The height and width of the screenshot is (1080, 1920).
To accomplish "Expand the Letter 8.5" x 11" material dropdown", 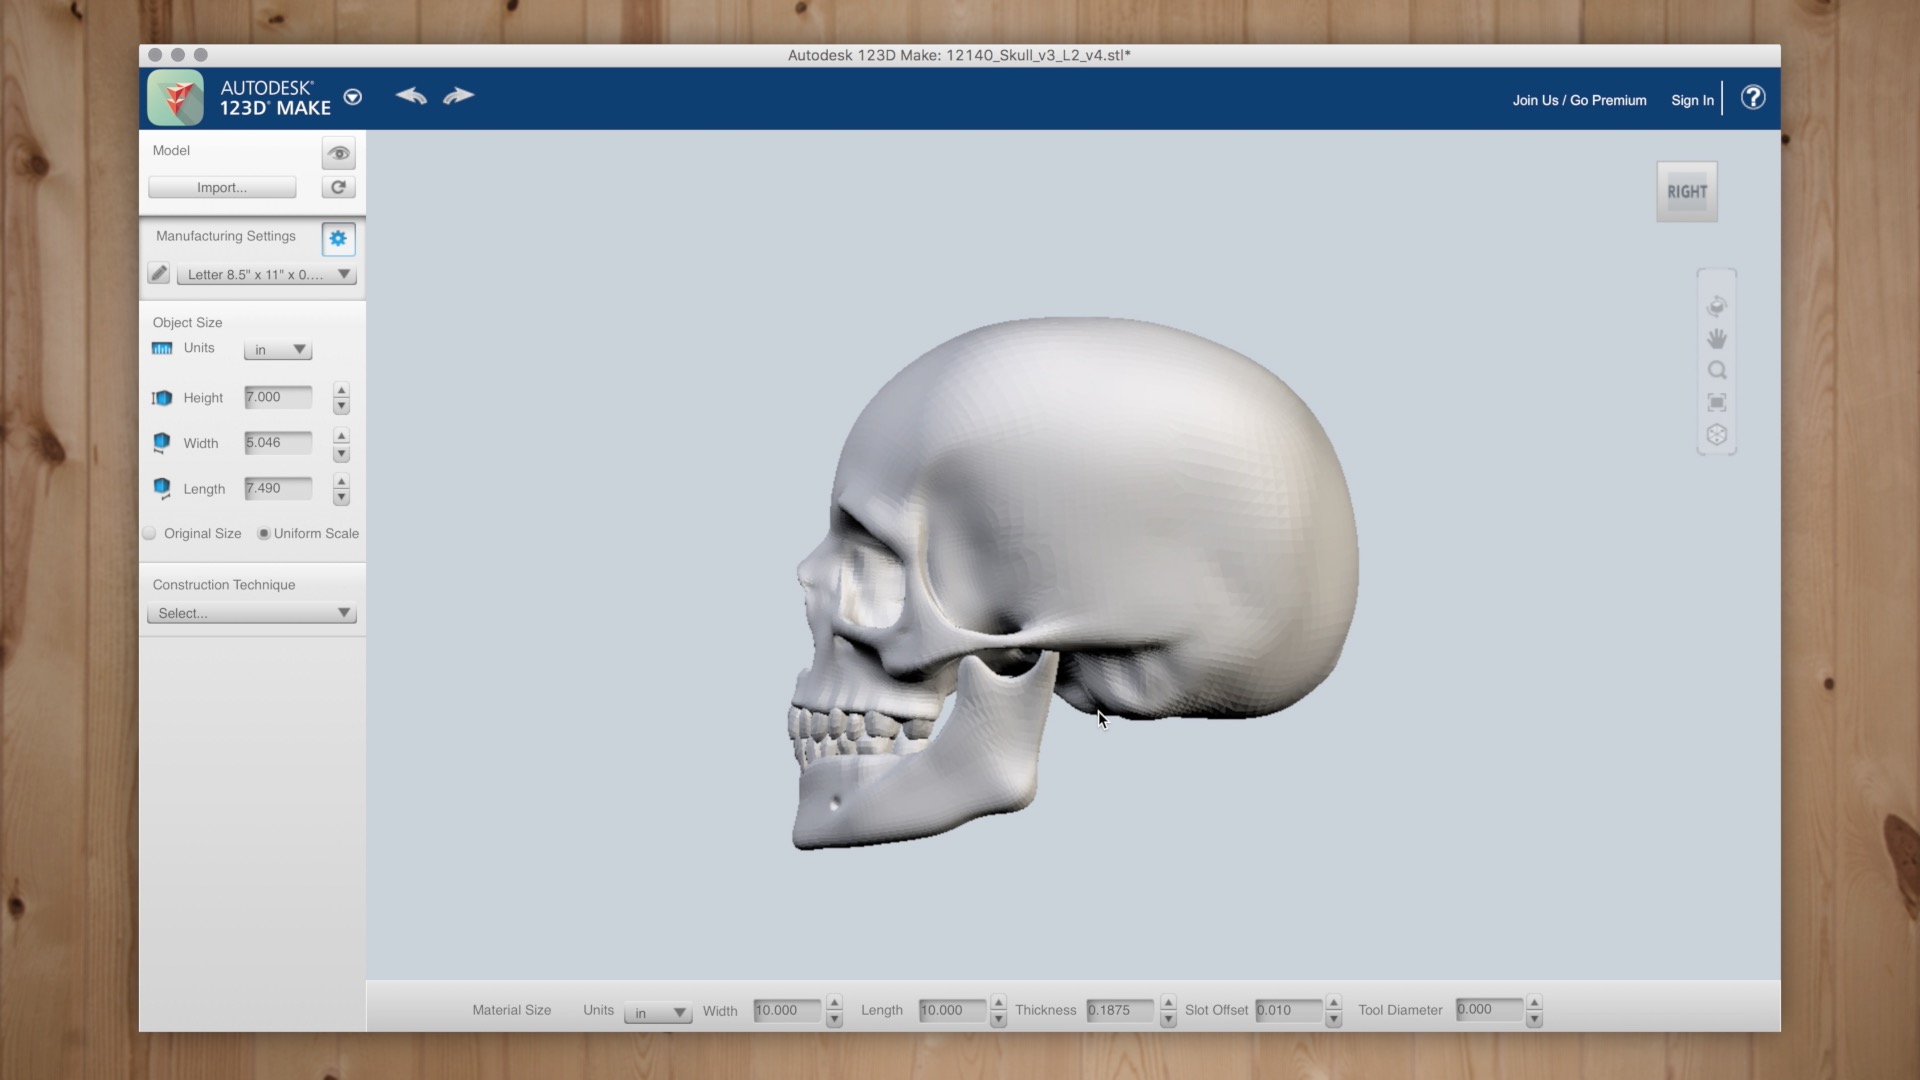I will pyautogui.click(x=266, y=274).
